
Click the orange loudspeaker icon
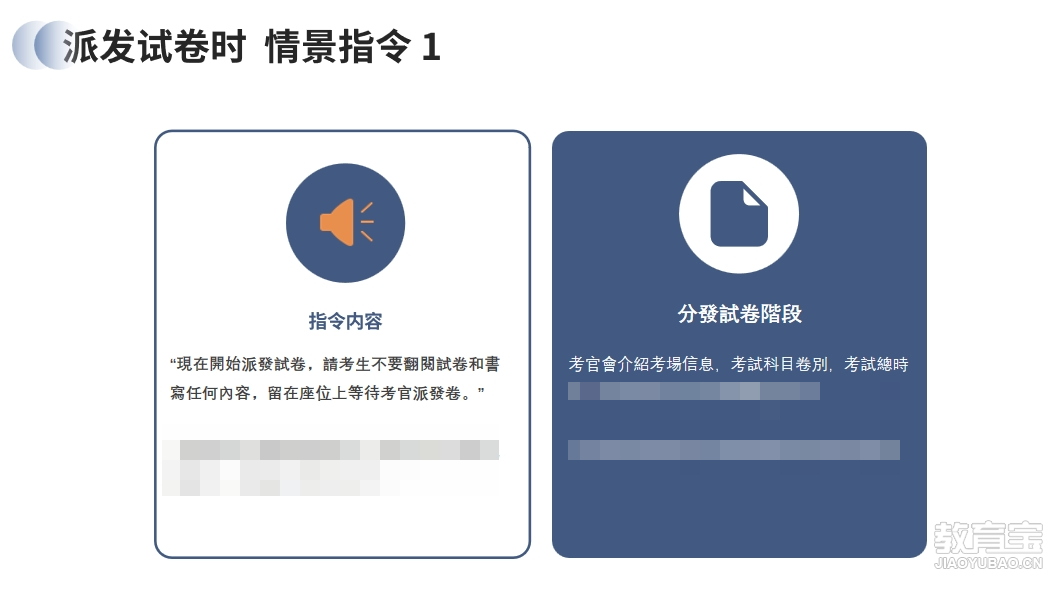[x=346, y=222]
